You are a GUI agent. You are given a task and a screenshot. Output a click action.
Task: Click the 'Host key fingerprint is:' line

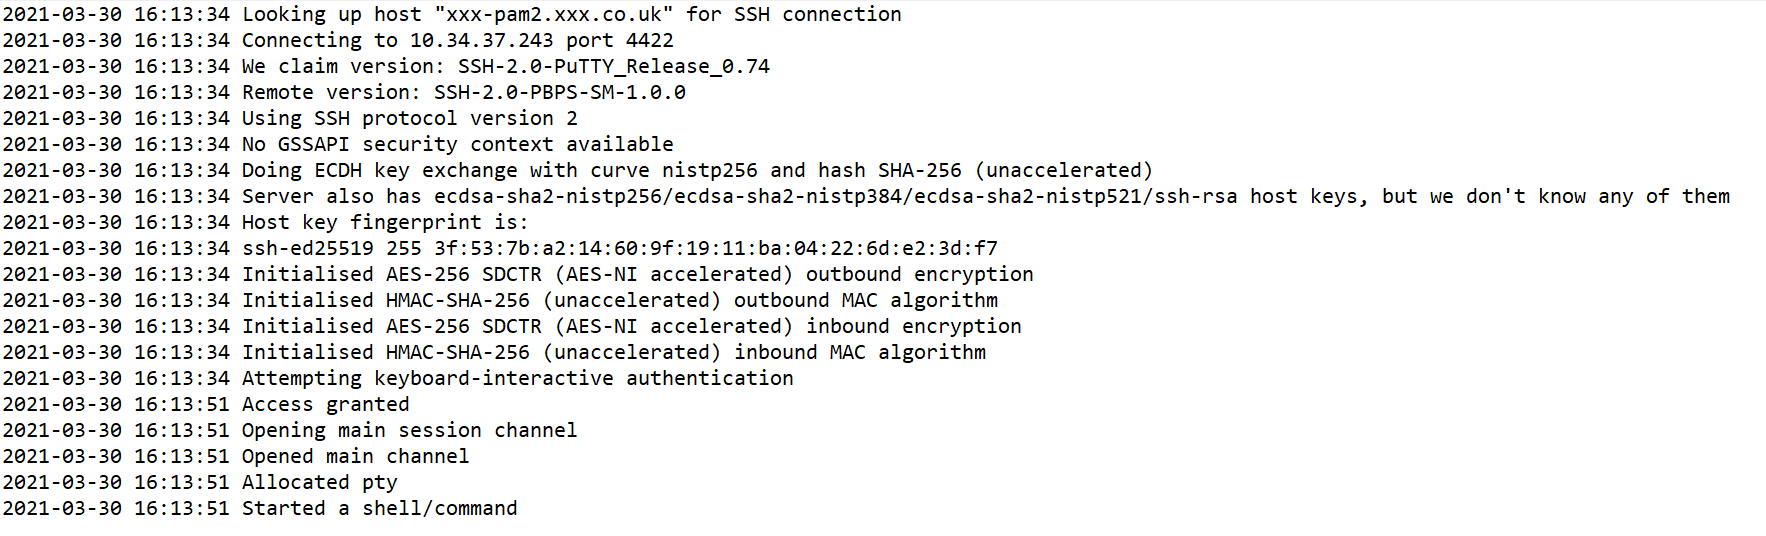385,223
